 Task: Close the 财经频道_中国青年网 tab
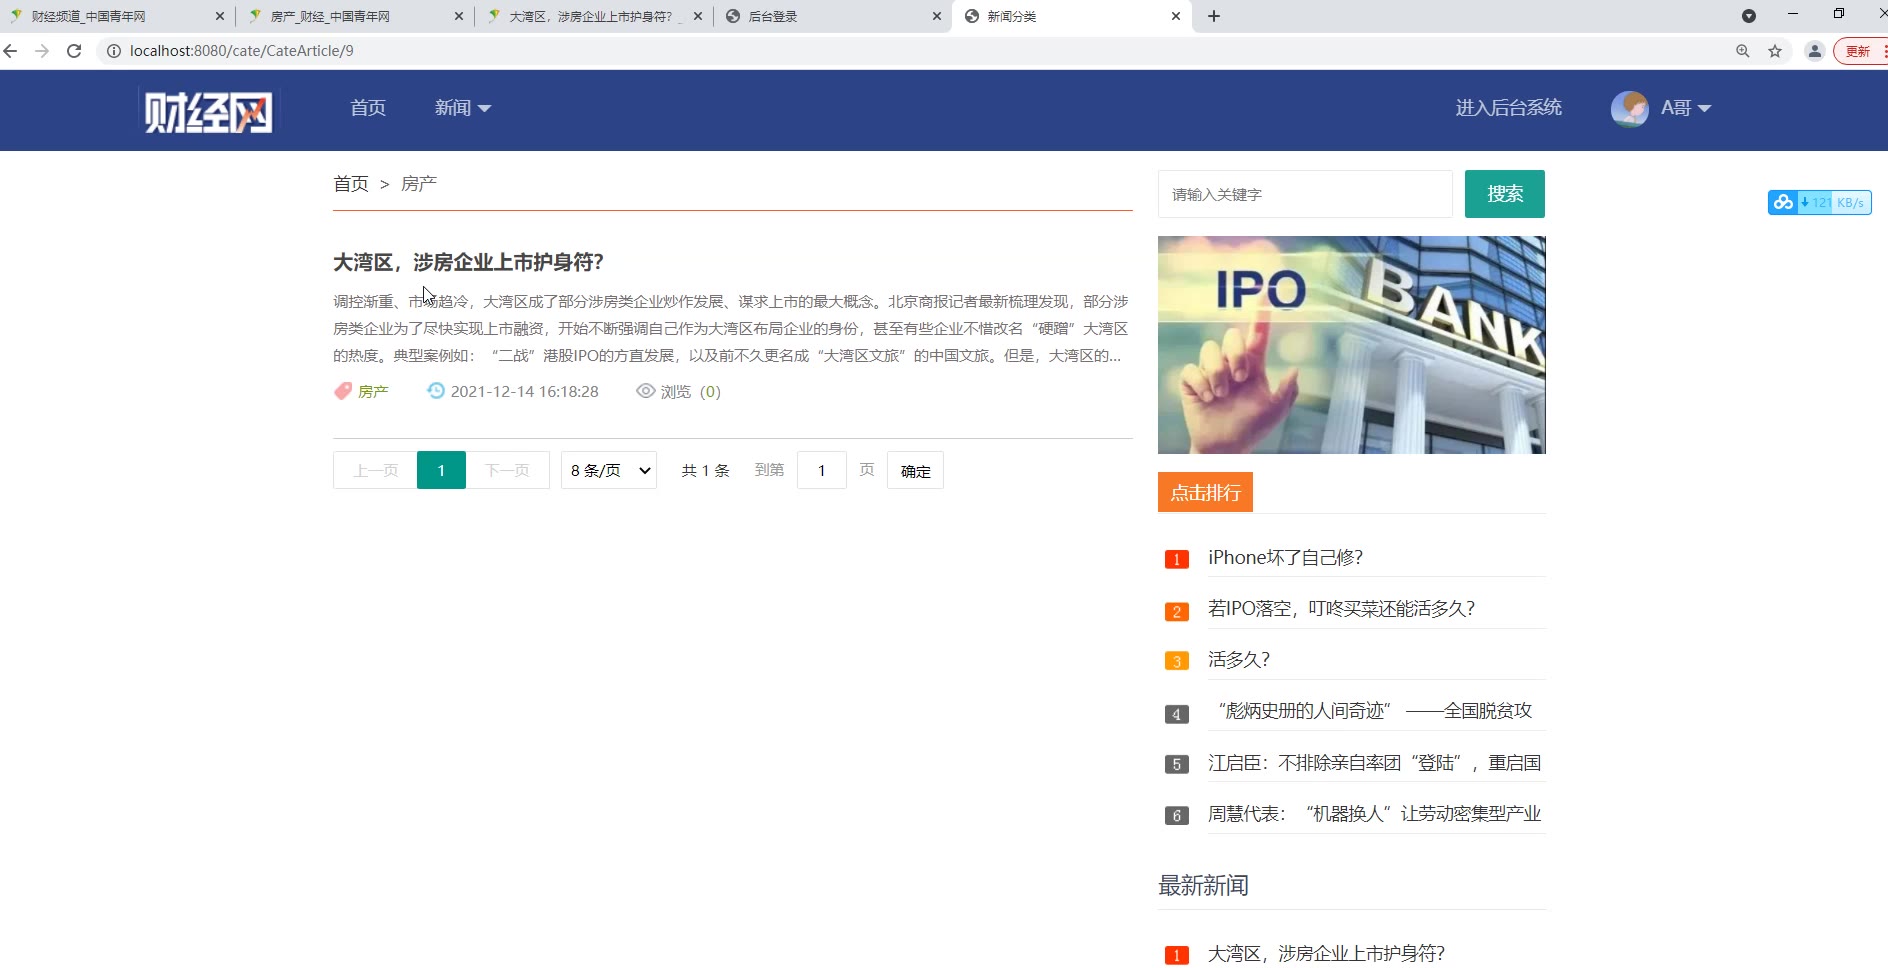220,16
